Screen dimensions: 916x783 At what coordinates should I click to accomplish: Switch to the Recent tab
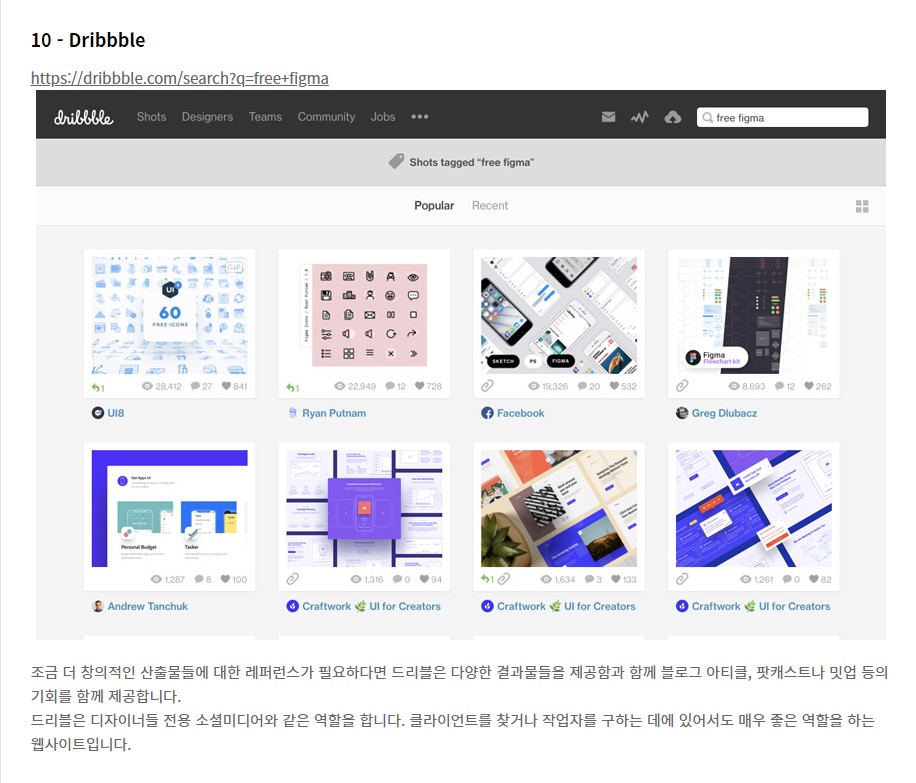click(x=490, y=206)
